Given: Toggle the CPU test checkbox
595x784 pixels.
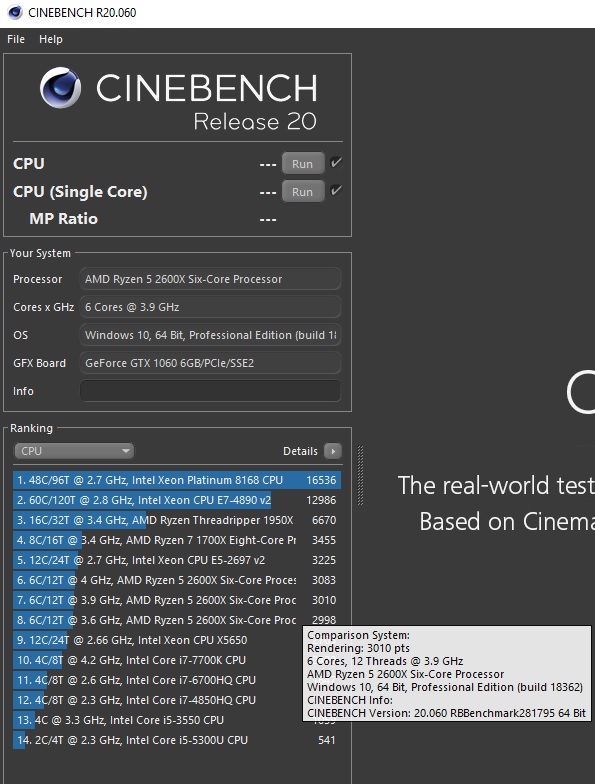Looking at the screenshot, I should click(336, 162).
